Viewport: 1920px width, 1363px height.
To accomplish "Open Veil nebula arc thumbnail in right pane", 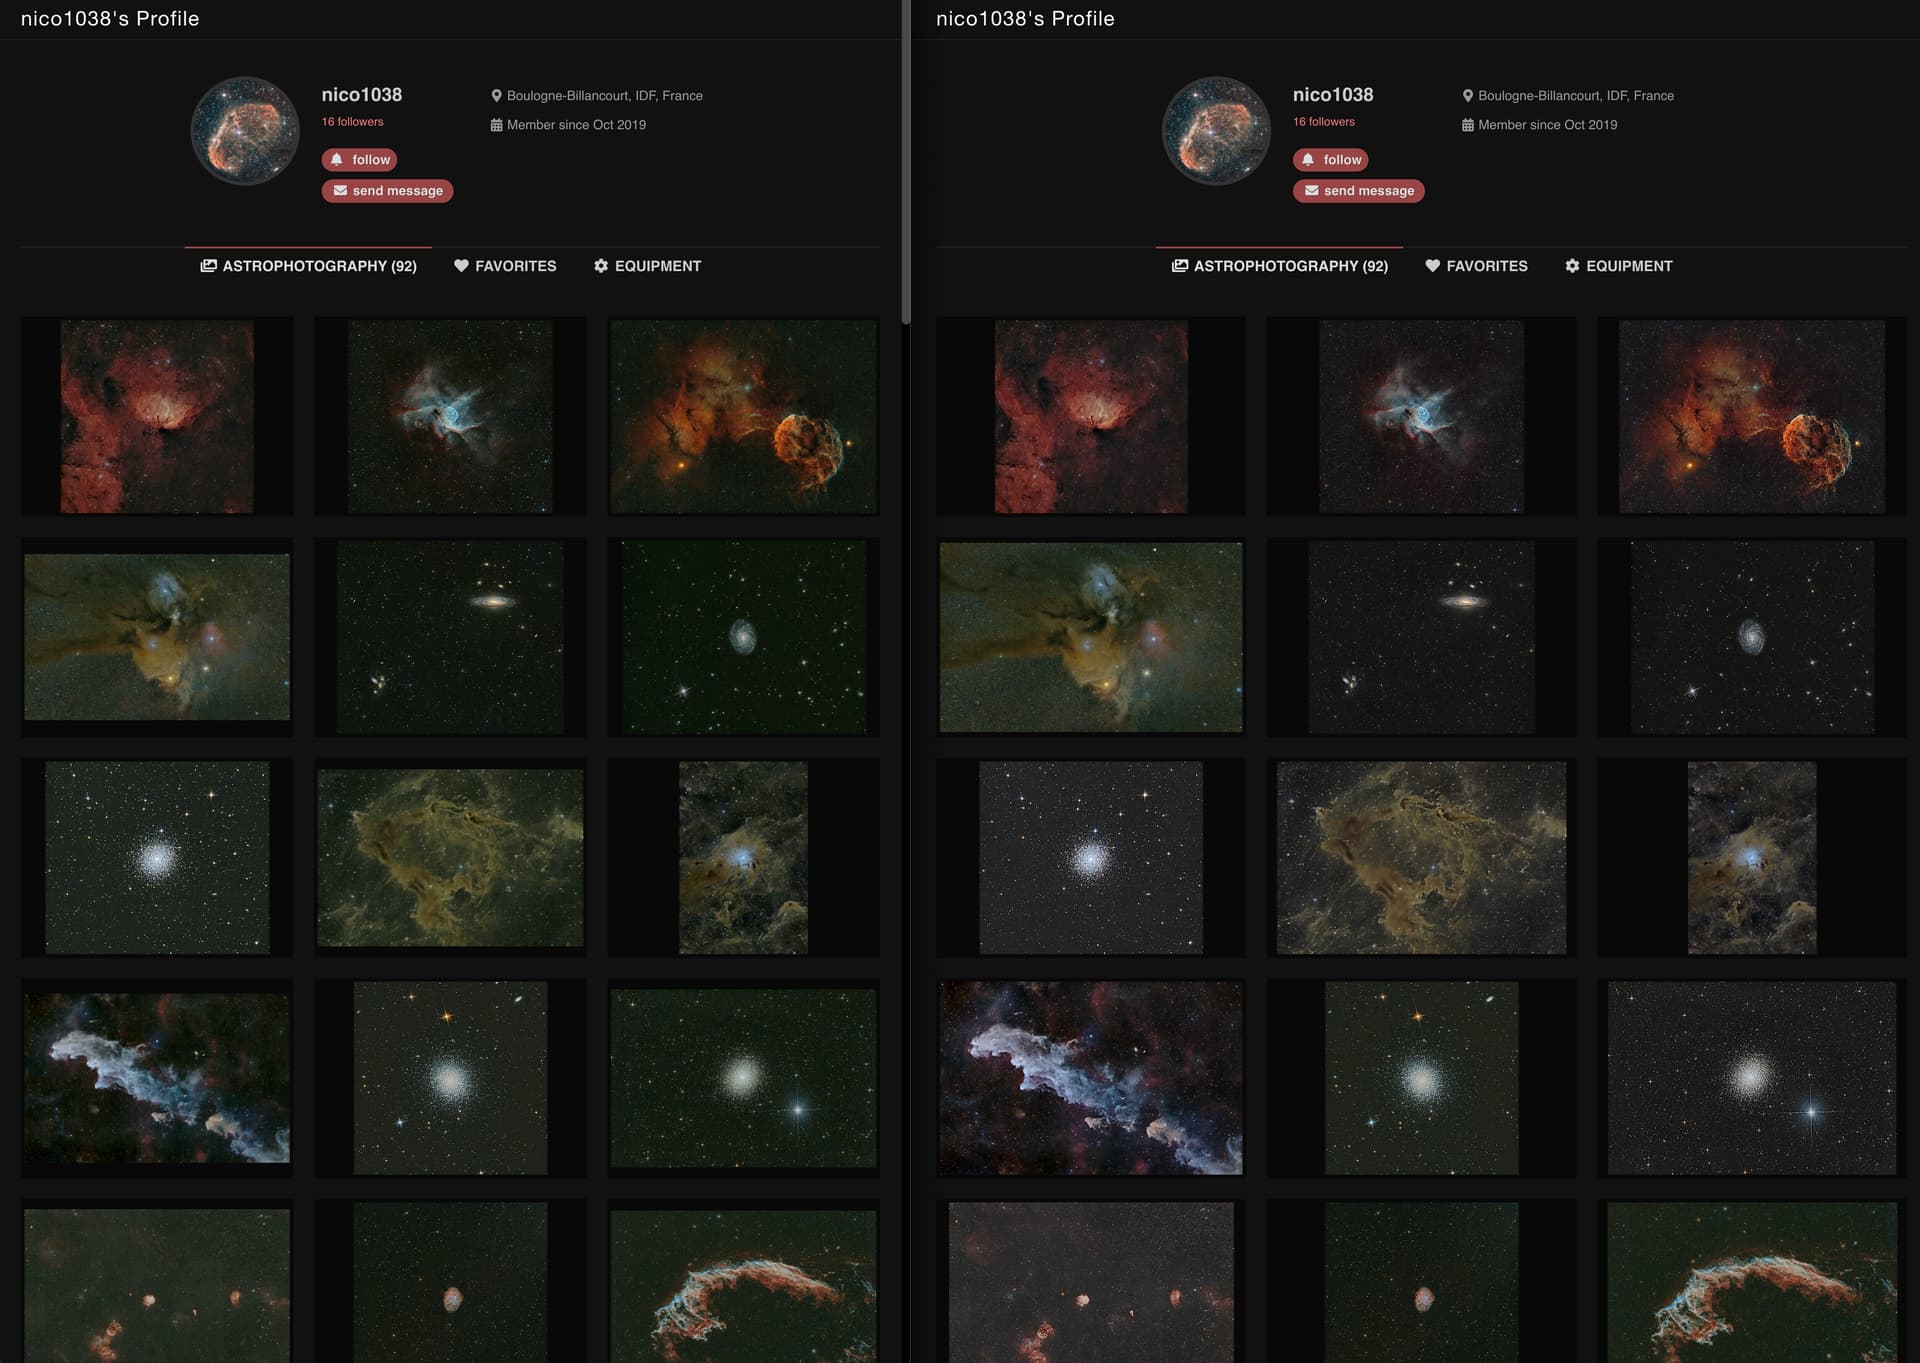I will (1752, 1281).
